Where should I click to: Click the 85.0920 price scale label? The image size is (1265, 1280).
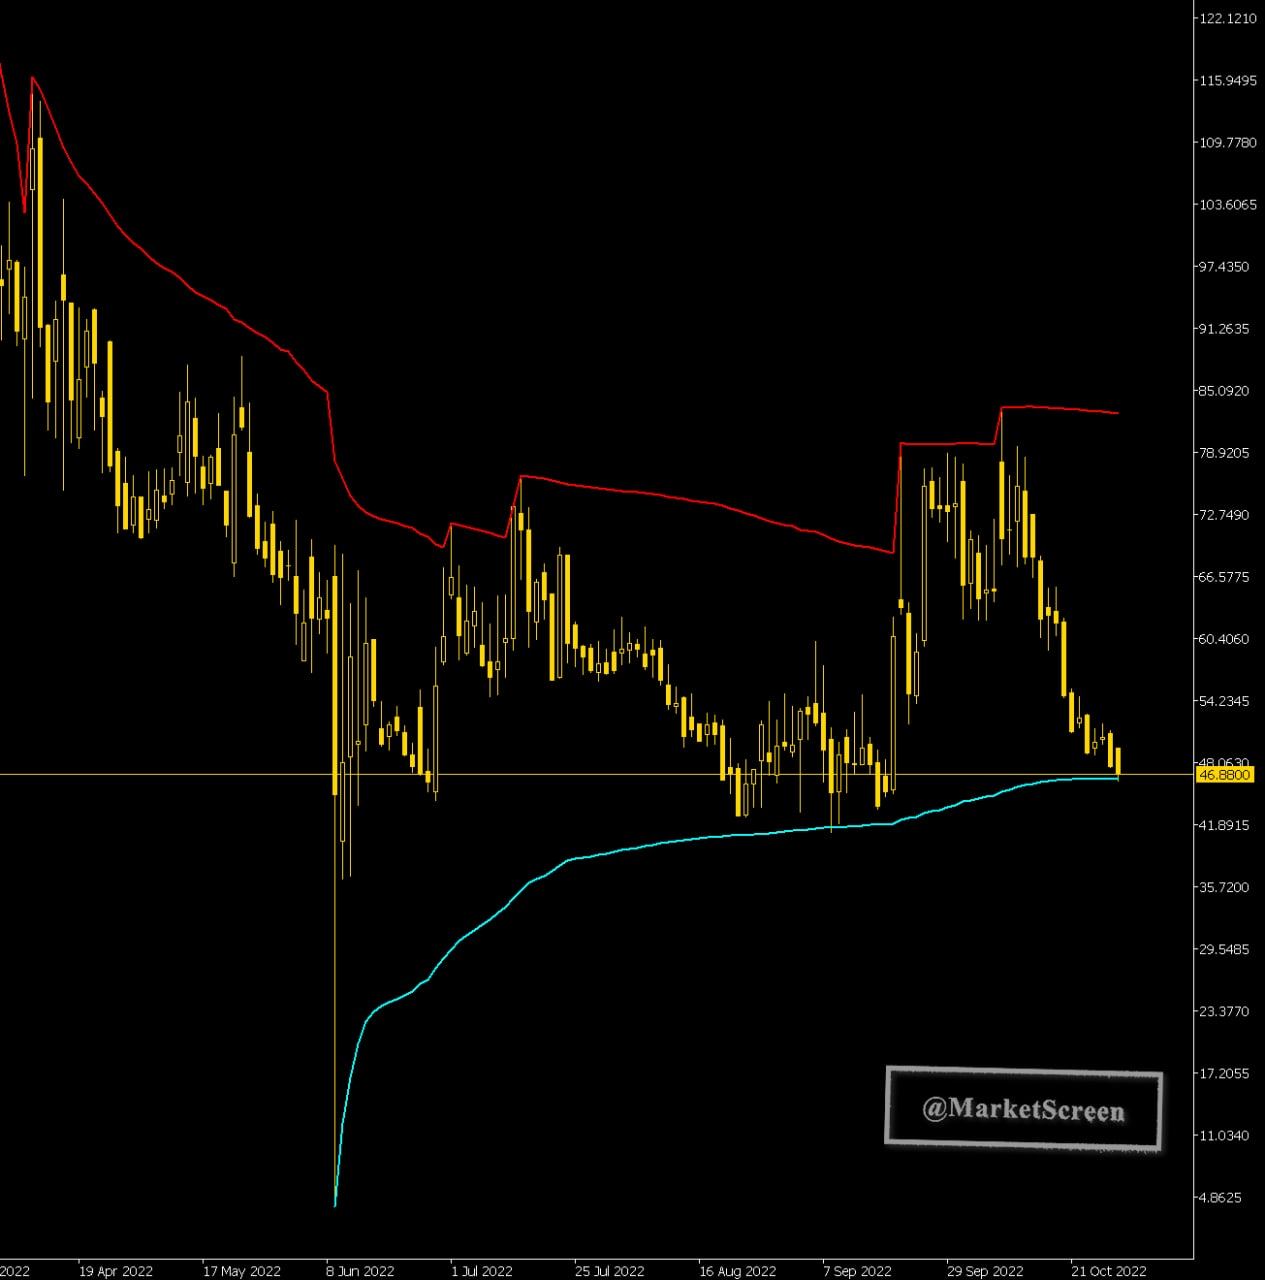pos(1224,390)
